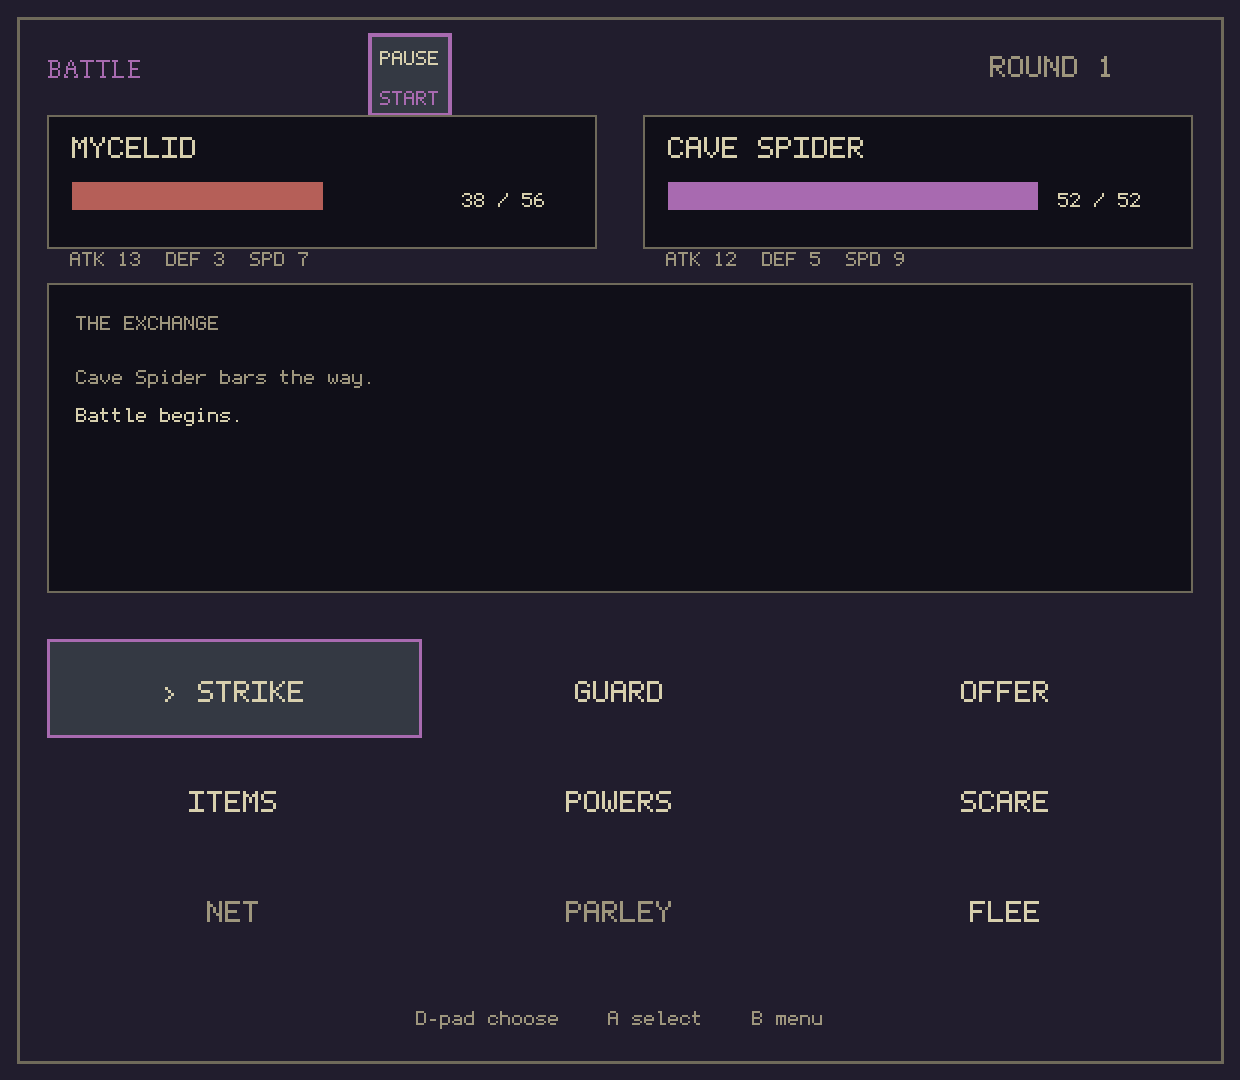Click Mycelid's ATK 13 stat
The width and height of the screenshot is (1240, 1080).
[x=105, y=259]
